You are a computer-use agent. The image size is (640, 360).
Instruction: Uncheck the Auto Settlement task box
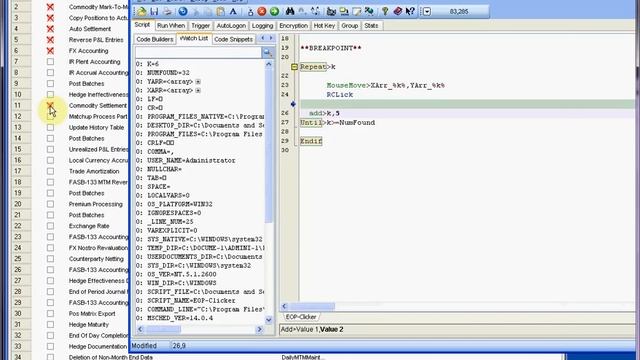(x=50, y=29)
